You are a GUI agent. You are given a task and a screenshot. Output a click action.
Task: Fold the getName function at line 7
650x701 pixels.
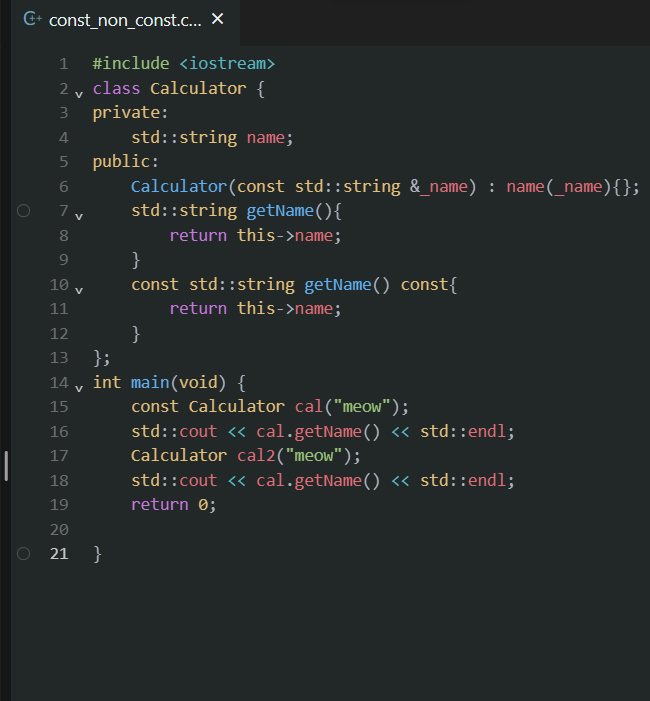tap(79, 215)
